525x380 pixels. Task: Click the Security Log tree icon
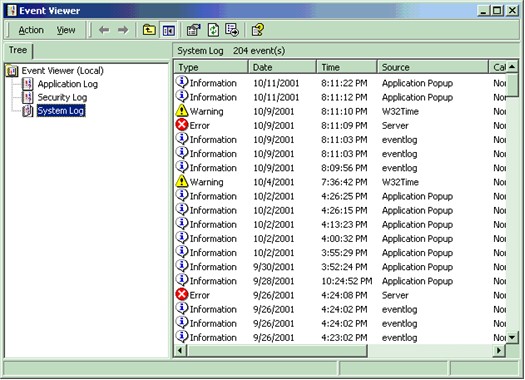(28, 97)
